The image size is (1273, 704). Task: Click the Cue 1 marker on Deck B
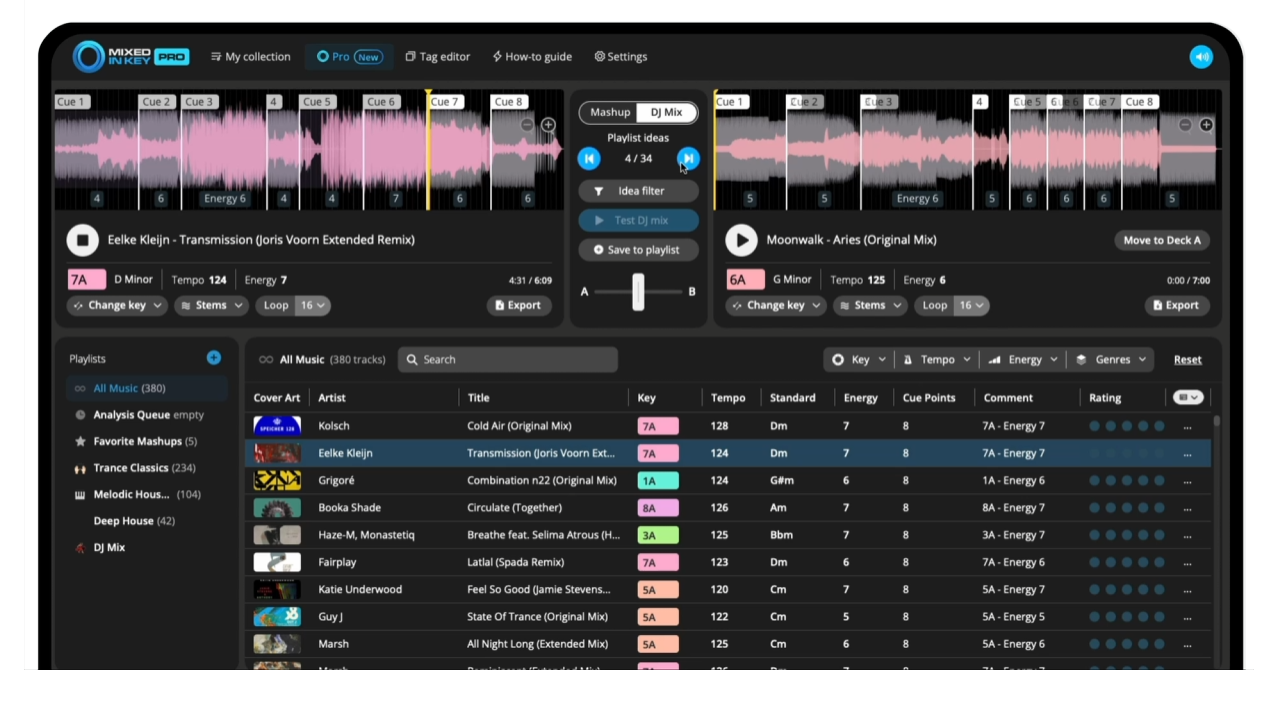click(730, 102)
